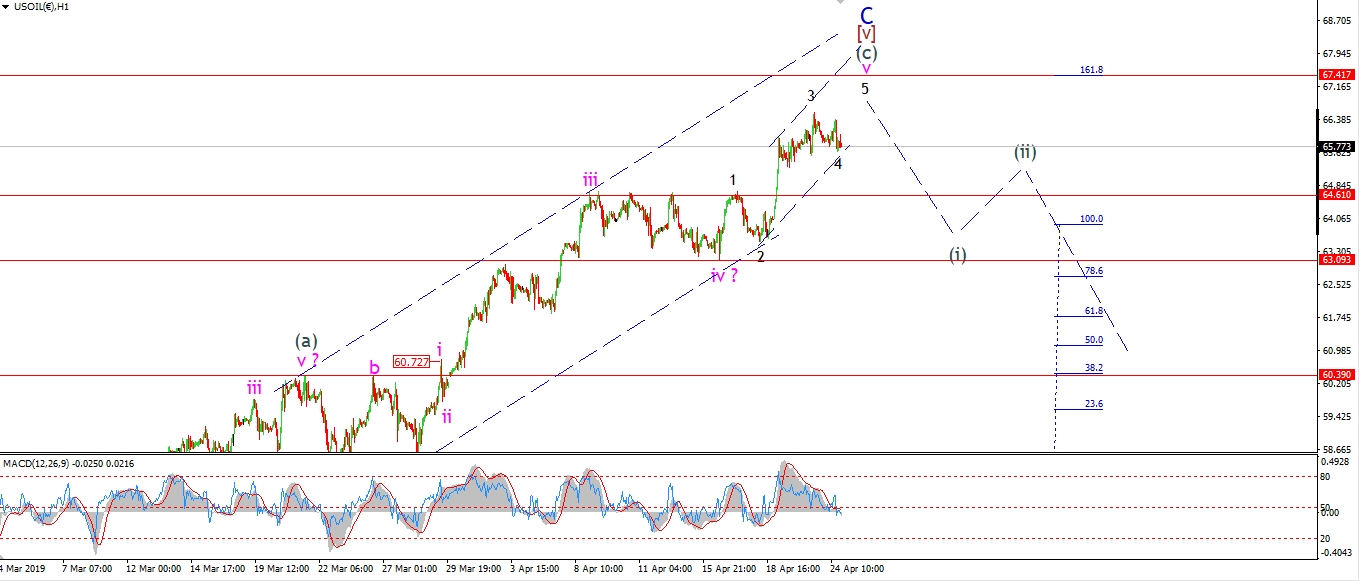The height and width of the screenshot is (582, 1360).
Task: Select the 100.0 Fibonacci retracement level
Action: [1091, 219]
